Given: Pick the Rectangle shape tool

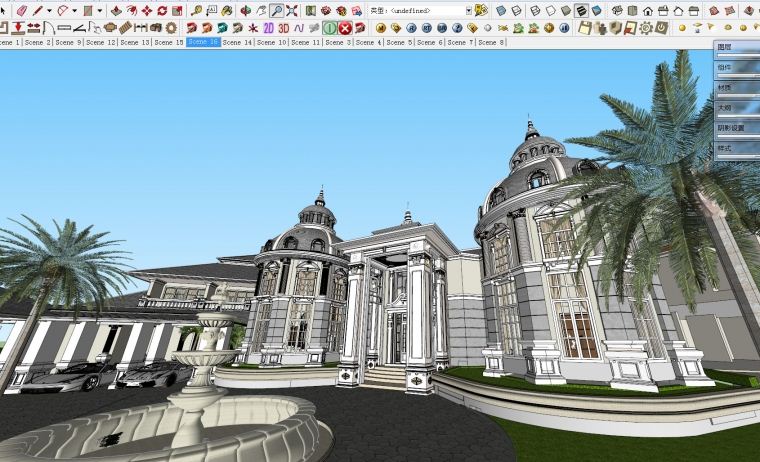Looking at the screenshot, I should pos(88,10).
